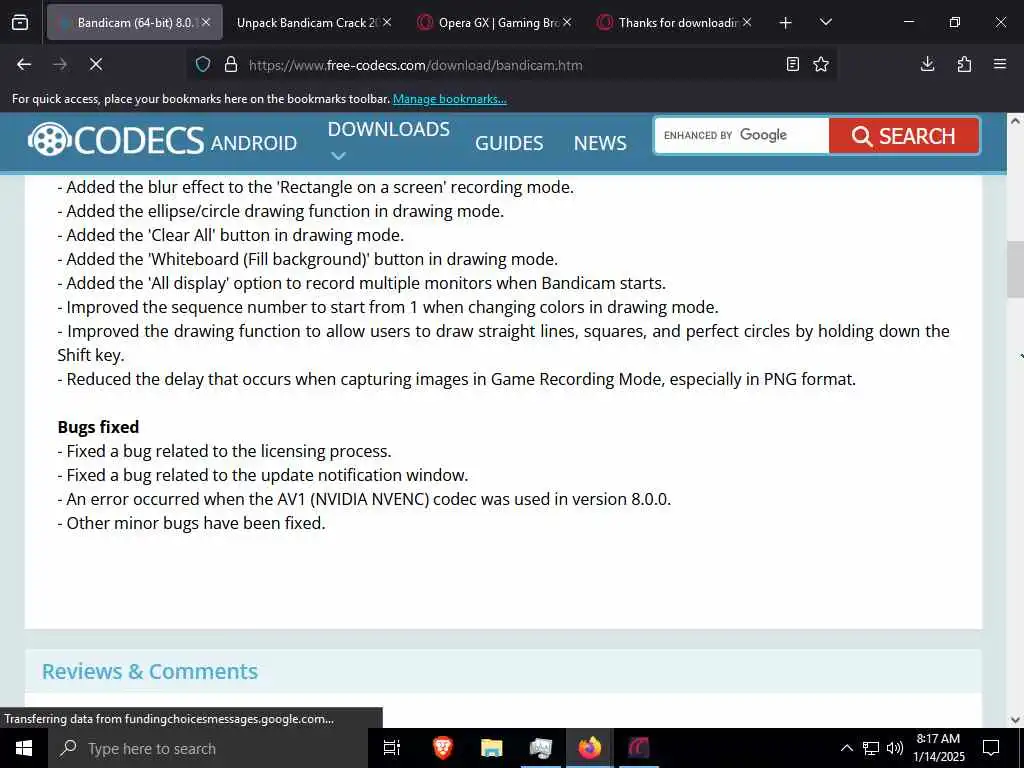Stop loading the current page
This screenshot has width=1024, height=768.
(x=96, y=64)
